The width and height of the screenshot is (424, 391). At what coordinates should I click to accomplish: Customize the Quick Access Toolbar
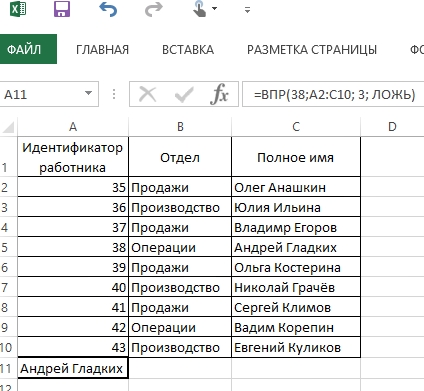pos(247,10)
